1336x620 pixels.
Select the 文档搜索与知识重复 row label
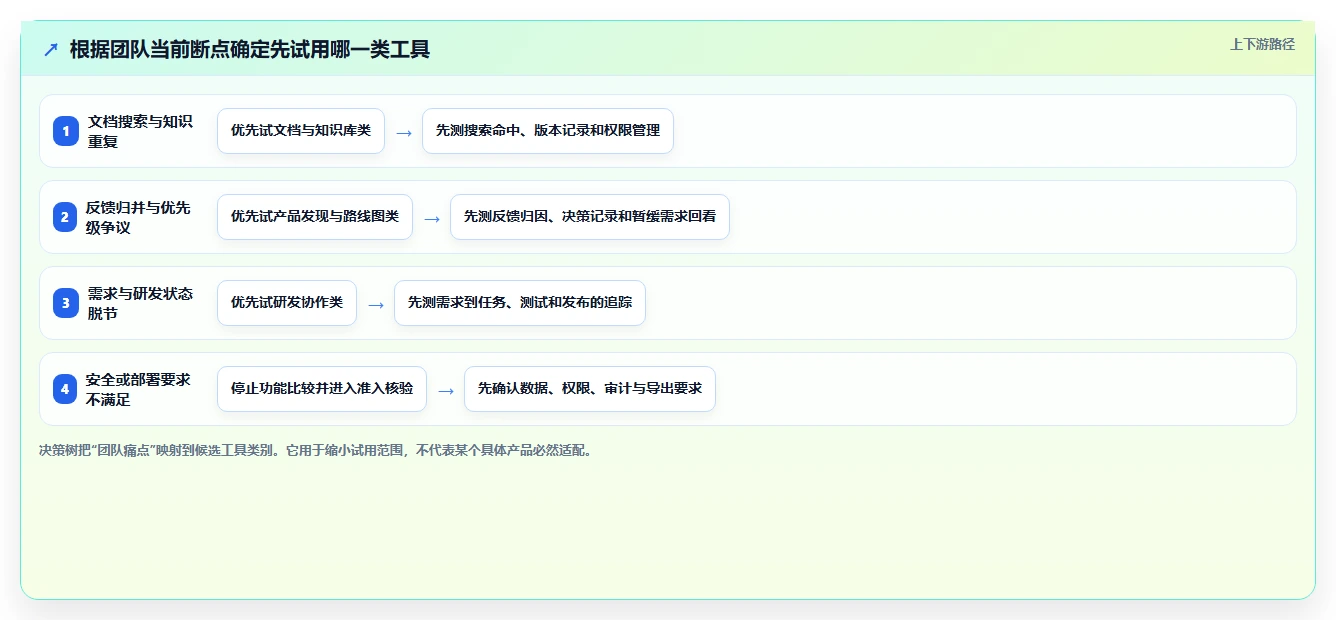[x=140, y=131]
